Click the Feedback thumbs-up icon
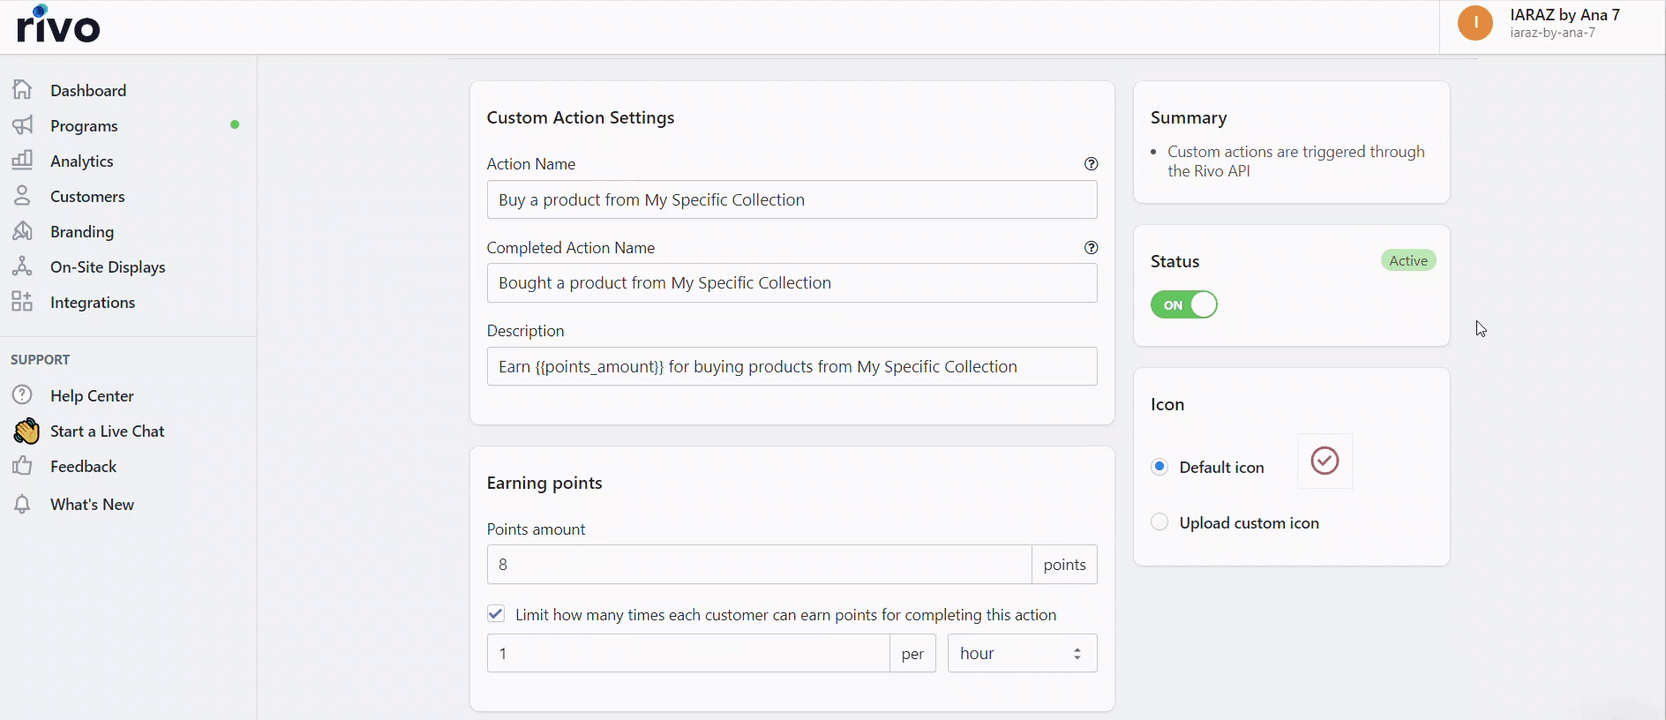The image size is (1666, 720). coord(22,466)
